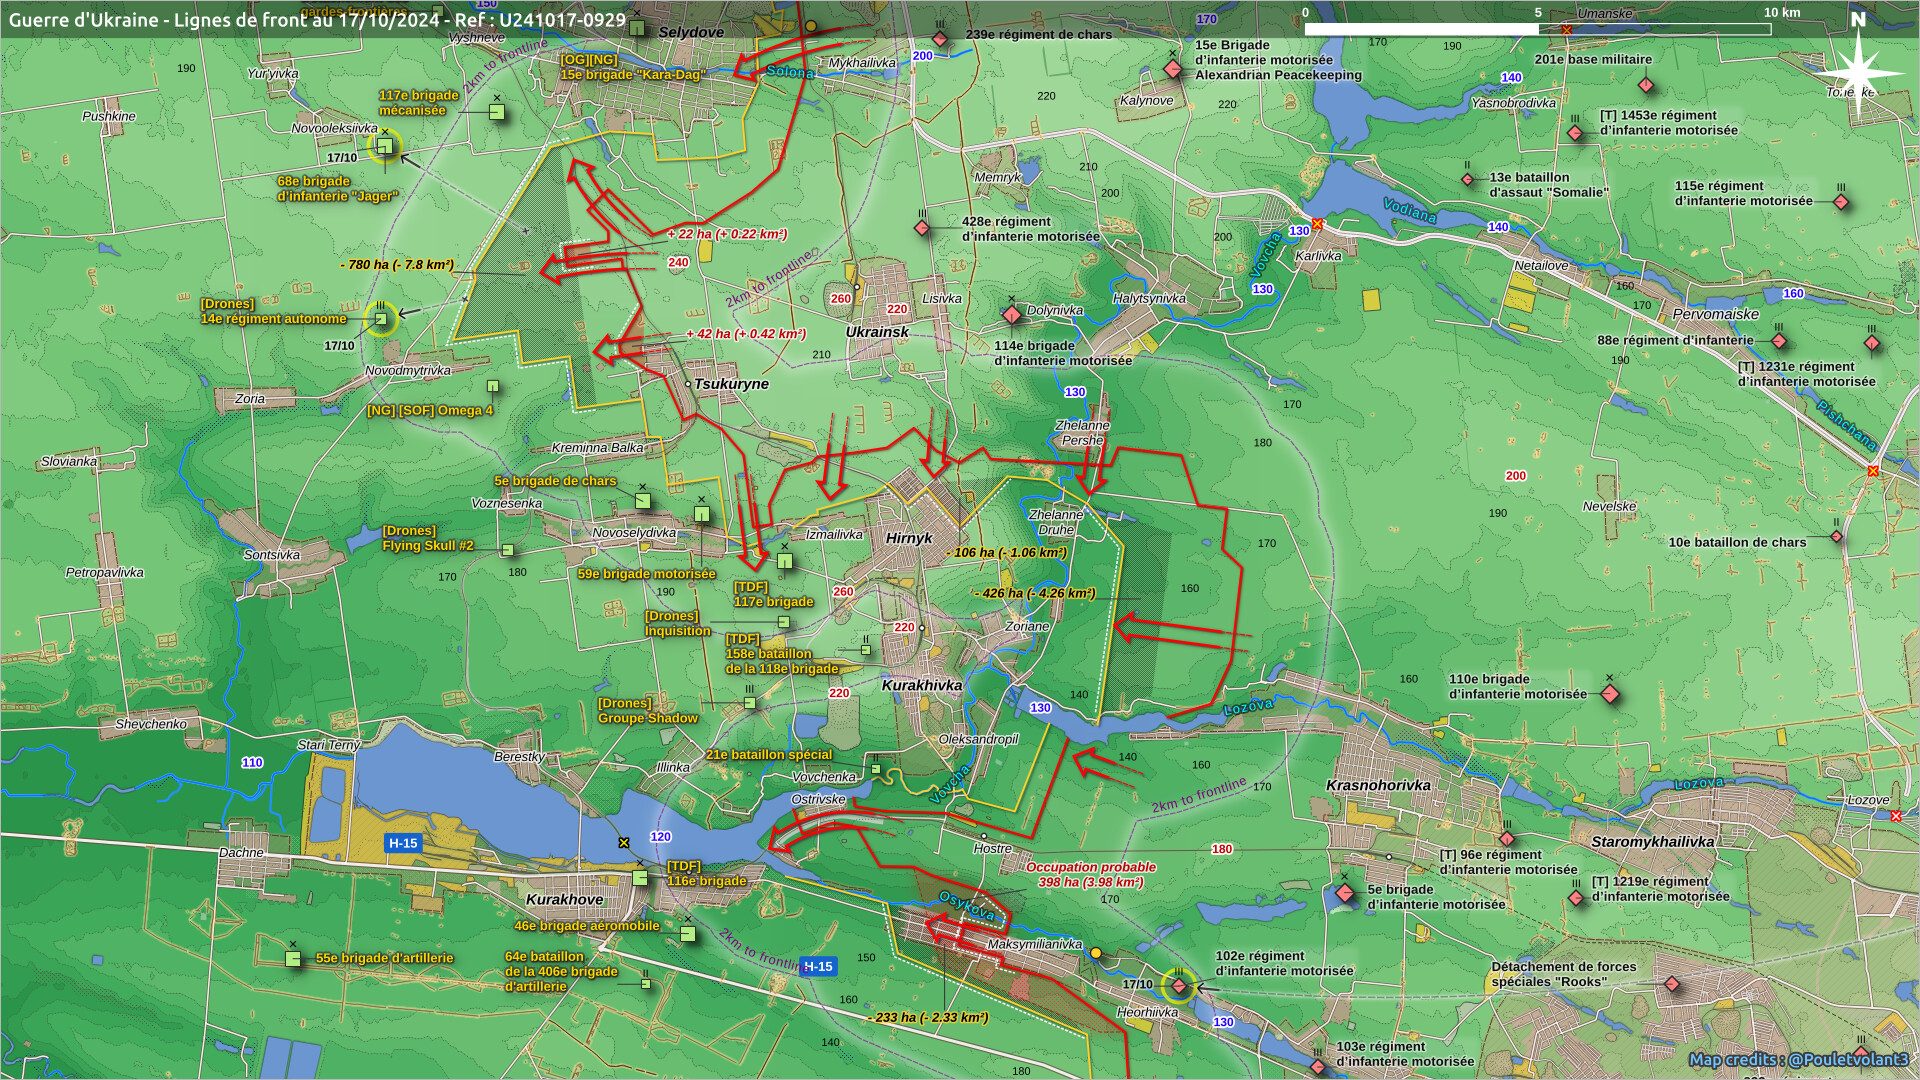Click the 428e régiment d'infanterie motorisée diamond
1920x1080 pixels.
[x=922, y=229]
